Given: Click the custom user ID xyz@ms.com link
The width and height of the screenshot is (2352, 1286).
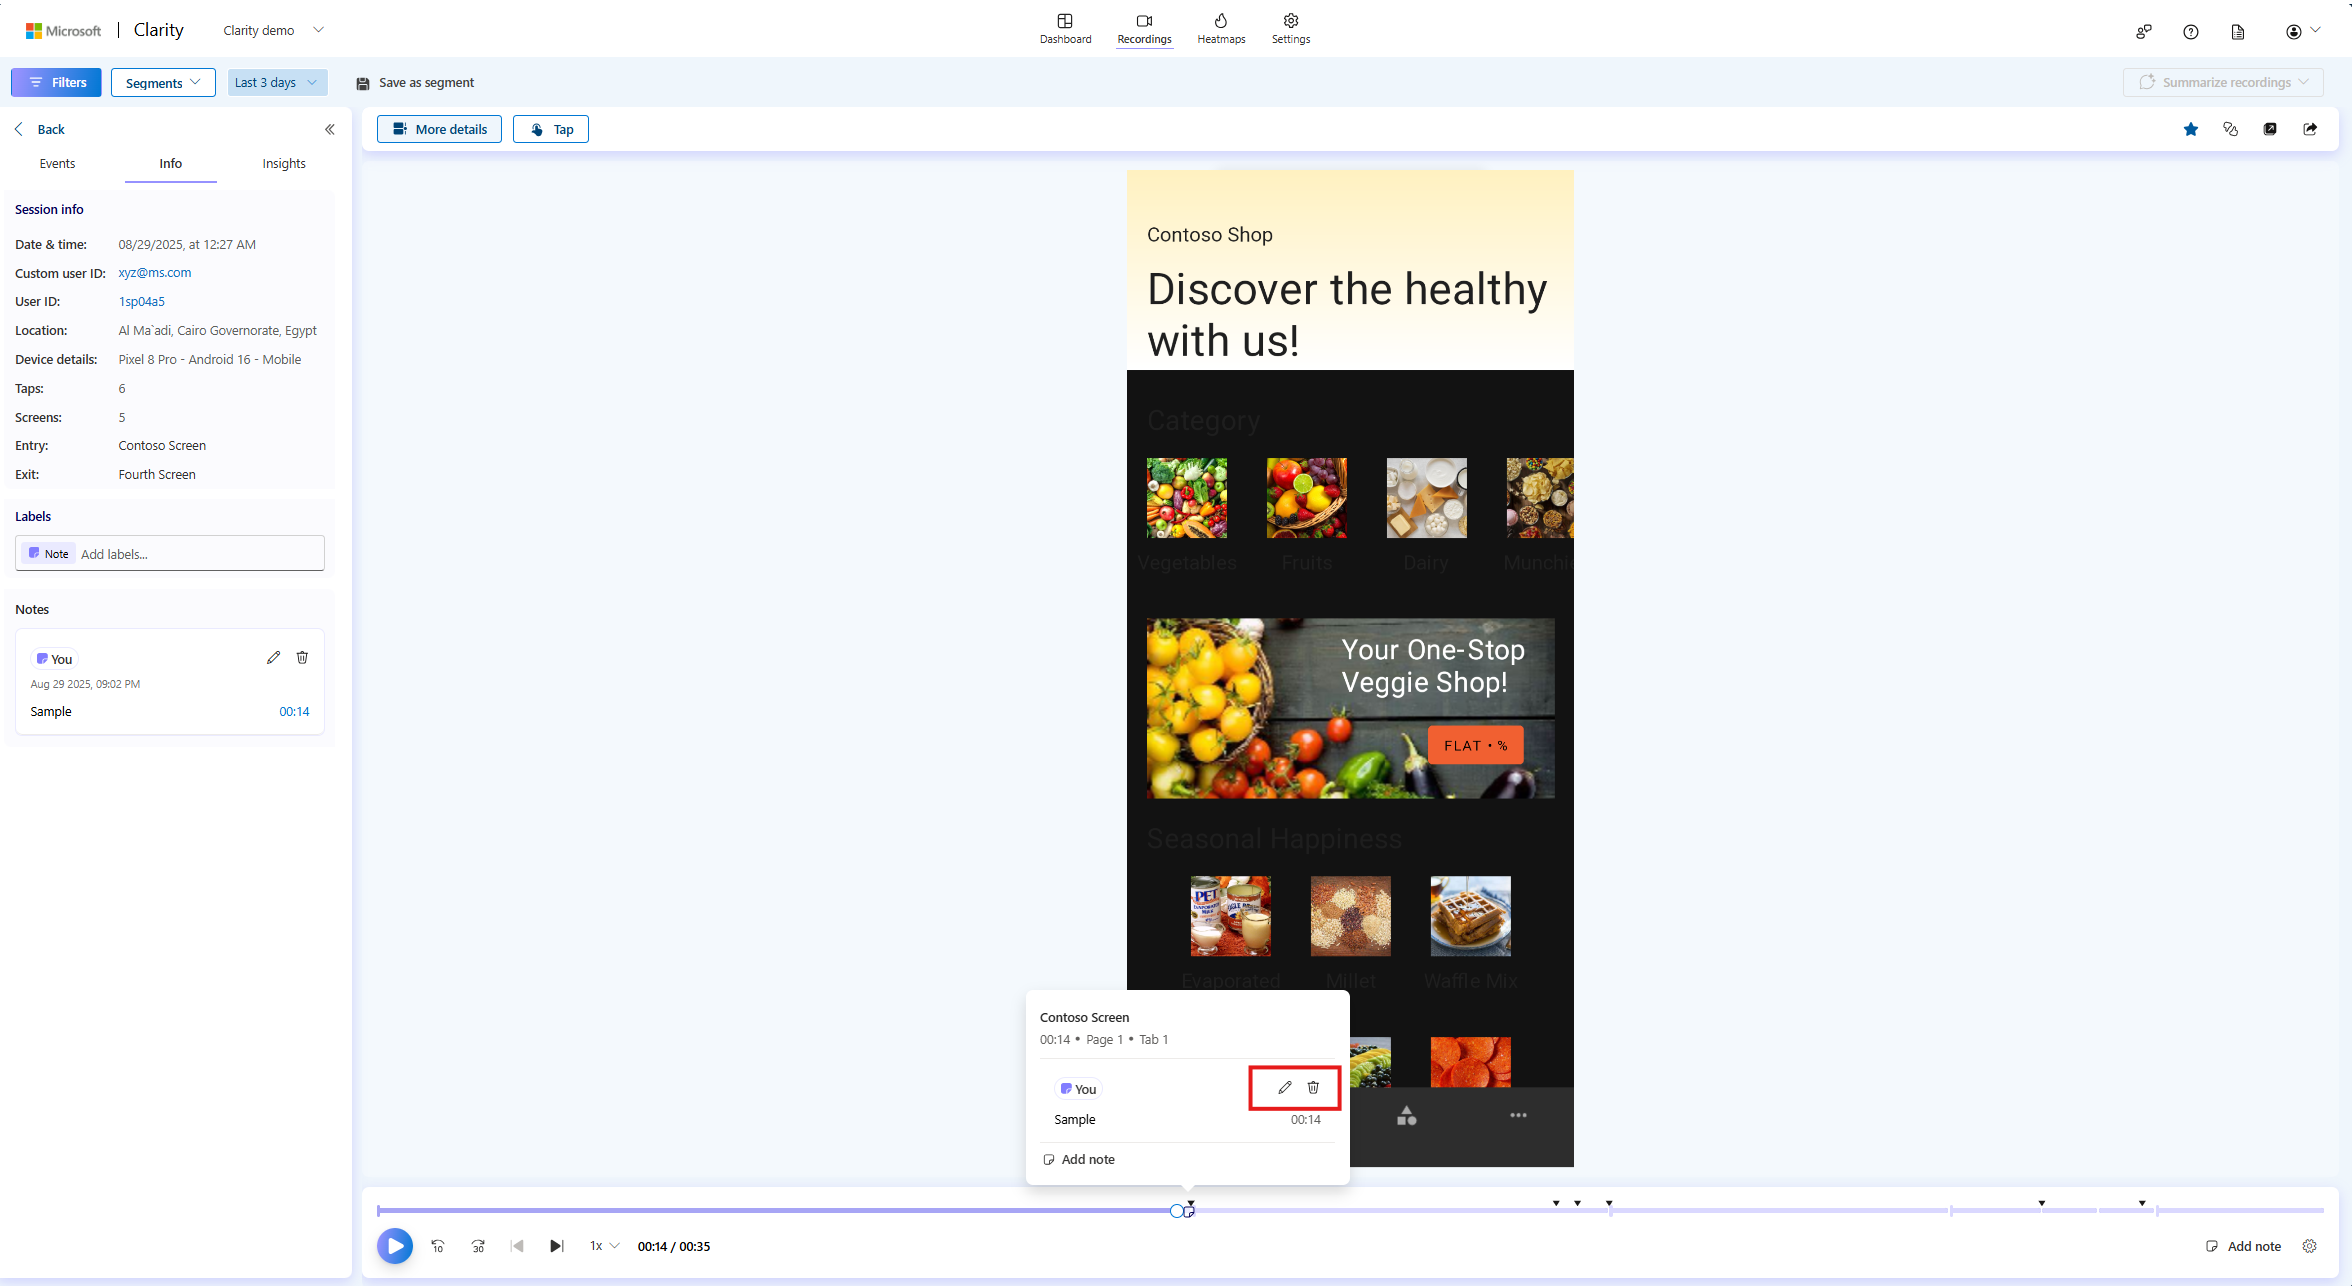Looking at the screenshot, I should (x=155, y=272).
